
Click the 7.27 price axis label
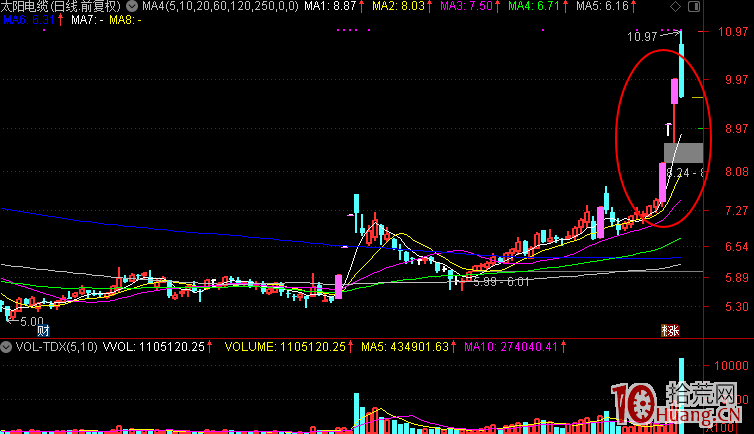tap(737, 211)
